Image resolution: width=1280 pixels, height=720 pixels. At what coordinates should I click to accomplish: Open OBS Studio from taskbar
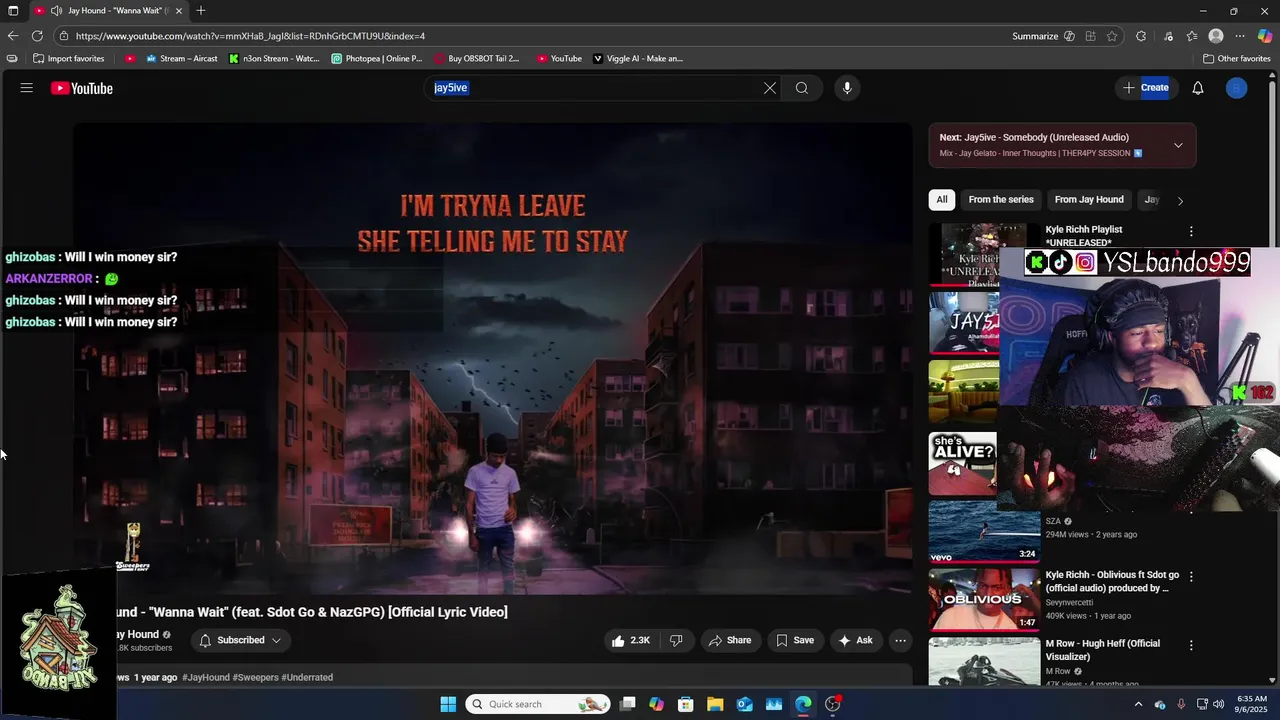pyautogui.click(x=833, y=704)
